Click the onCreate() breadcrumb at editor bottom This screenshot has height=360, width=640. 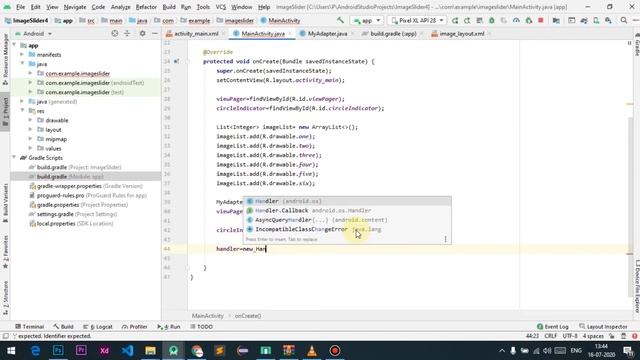tap(248, 316)
